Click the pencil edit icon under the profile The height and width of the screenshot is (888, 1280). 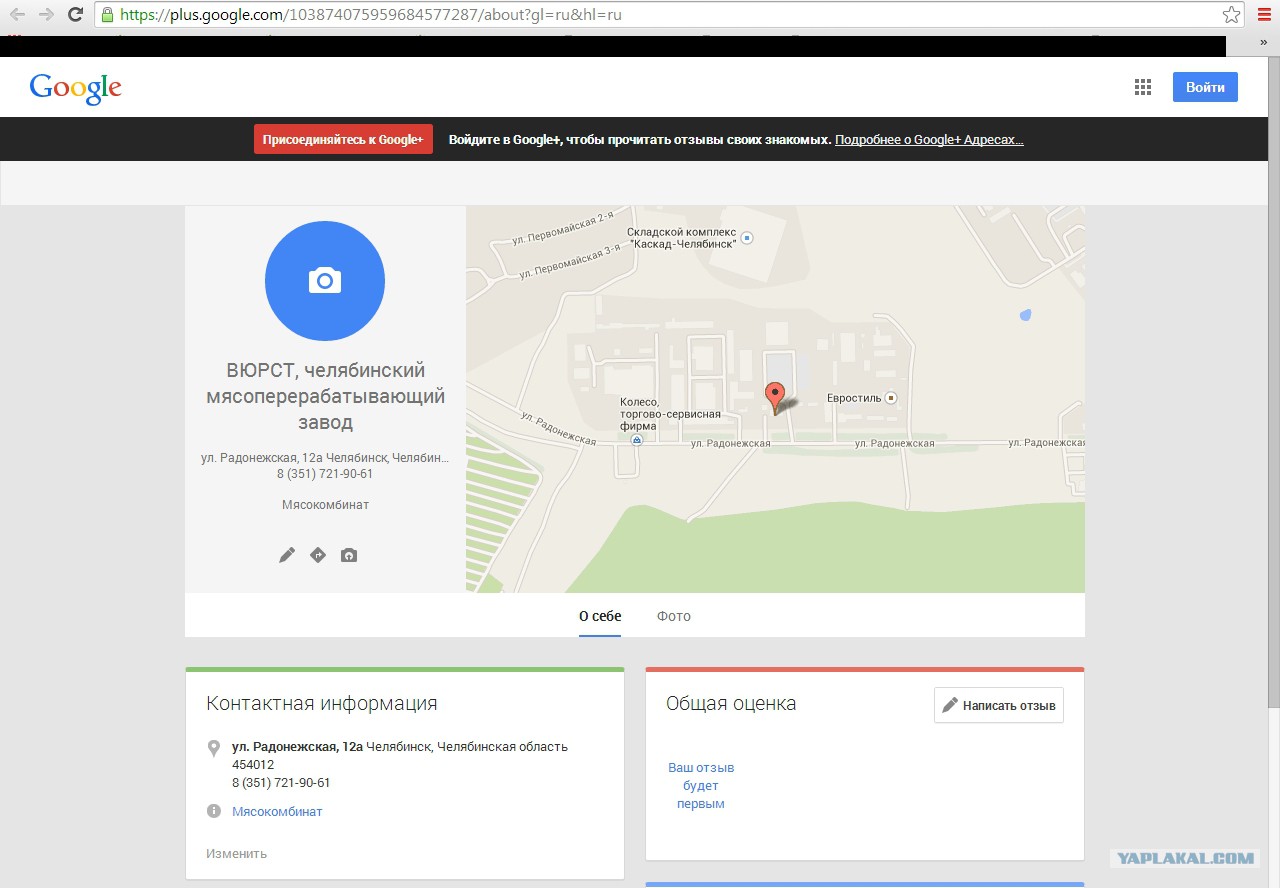[x=287, y=555]
